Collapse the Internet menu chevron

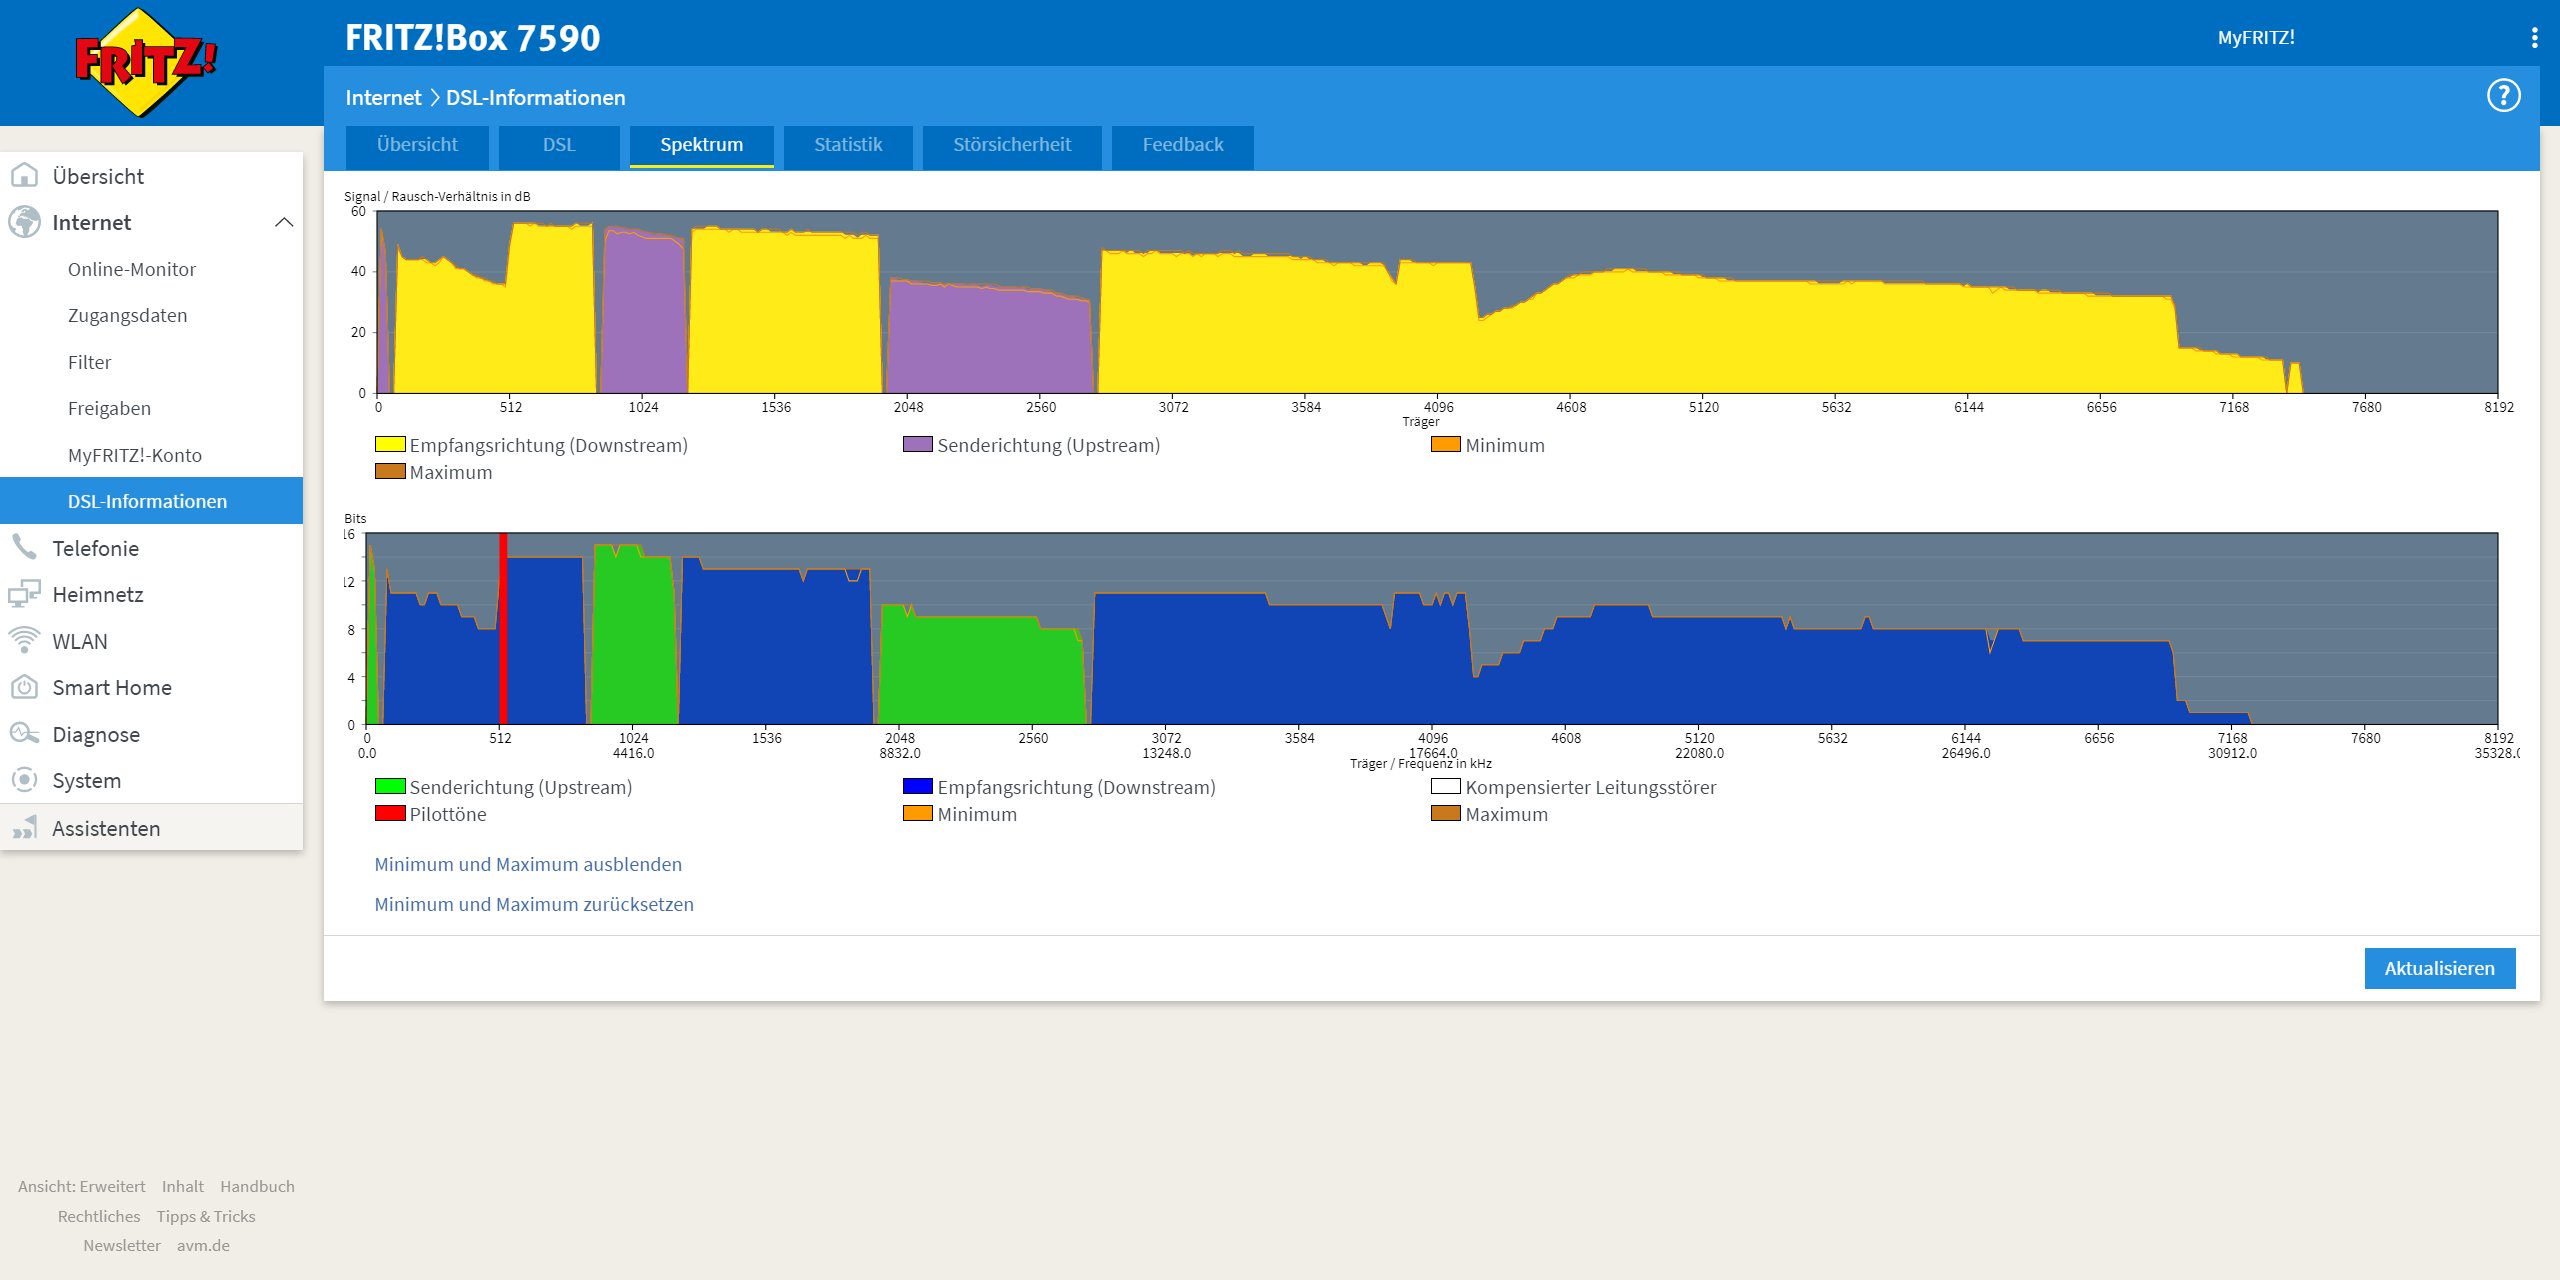(284, 222)
